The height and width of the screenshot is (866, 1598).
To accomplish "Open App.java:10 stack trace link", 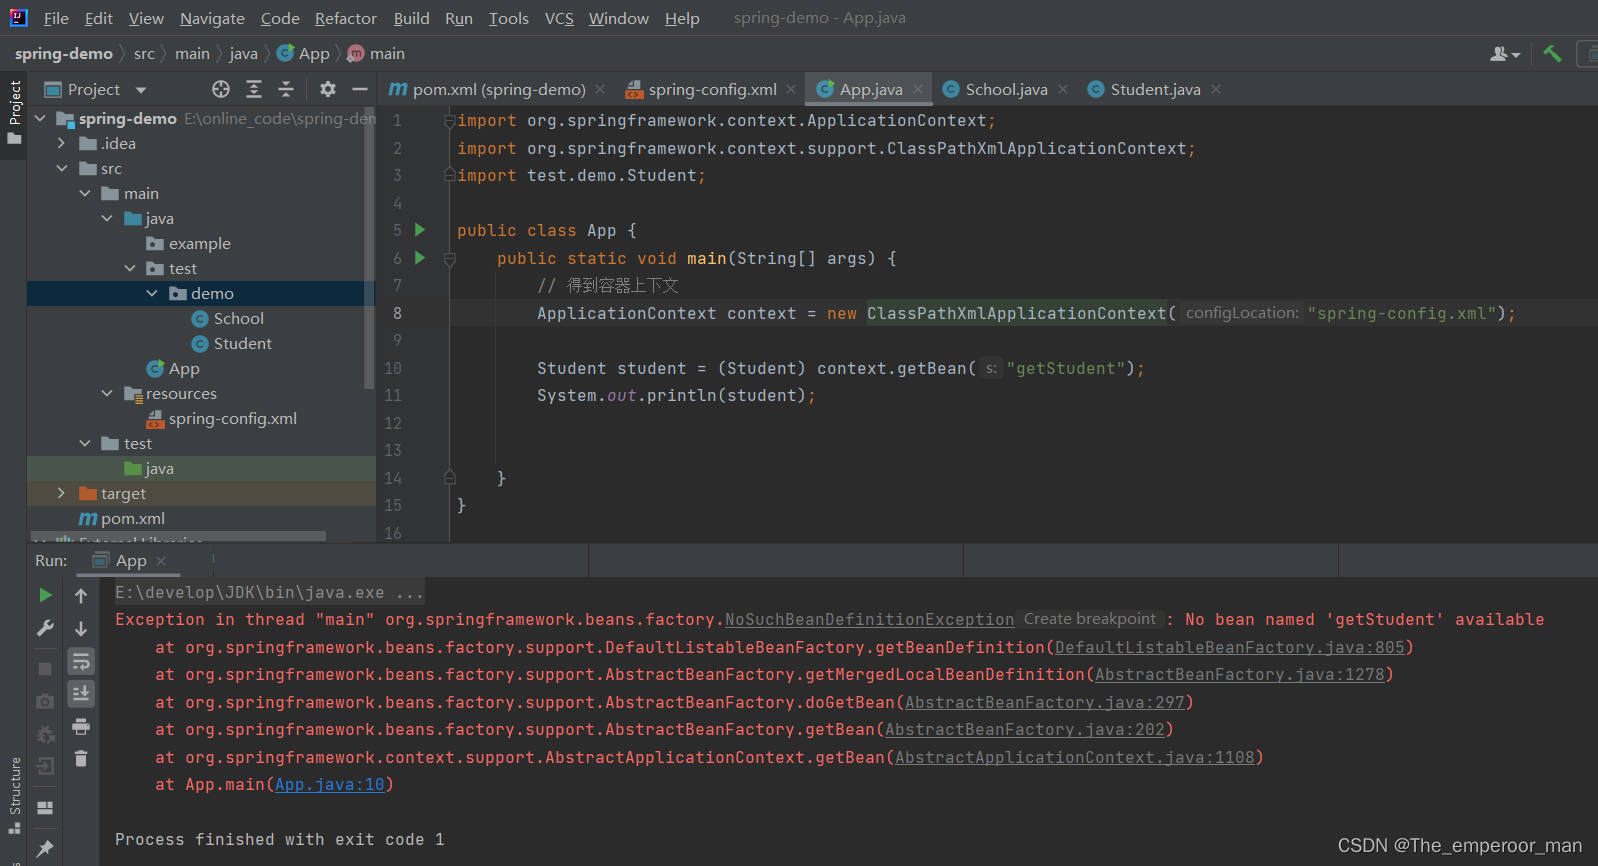I will (330, 785).
